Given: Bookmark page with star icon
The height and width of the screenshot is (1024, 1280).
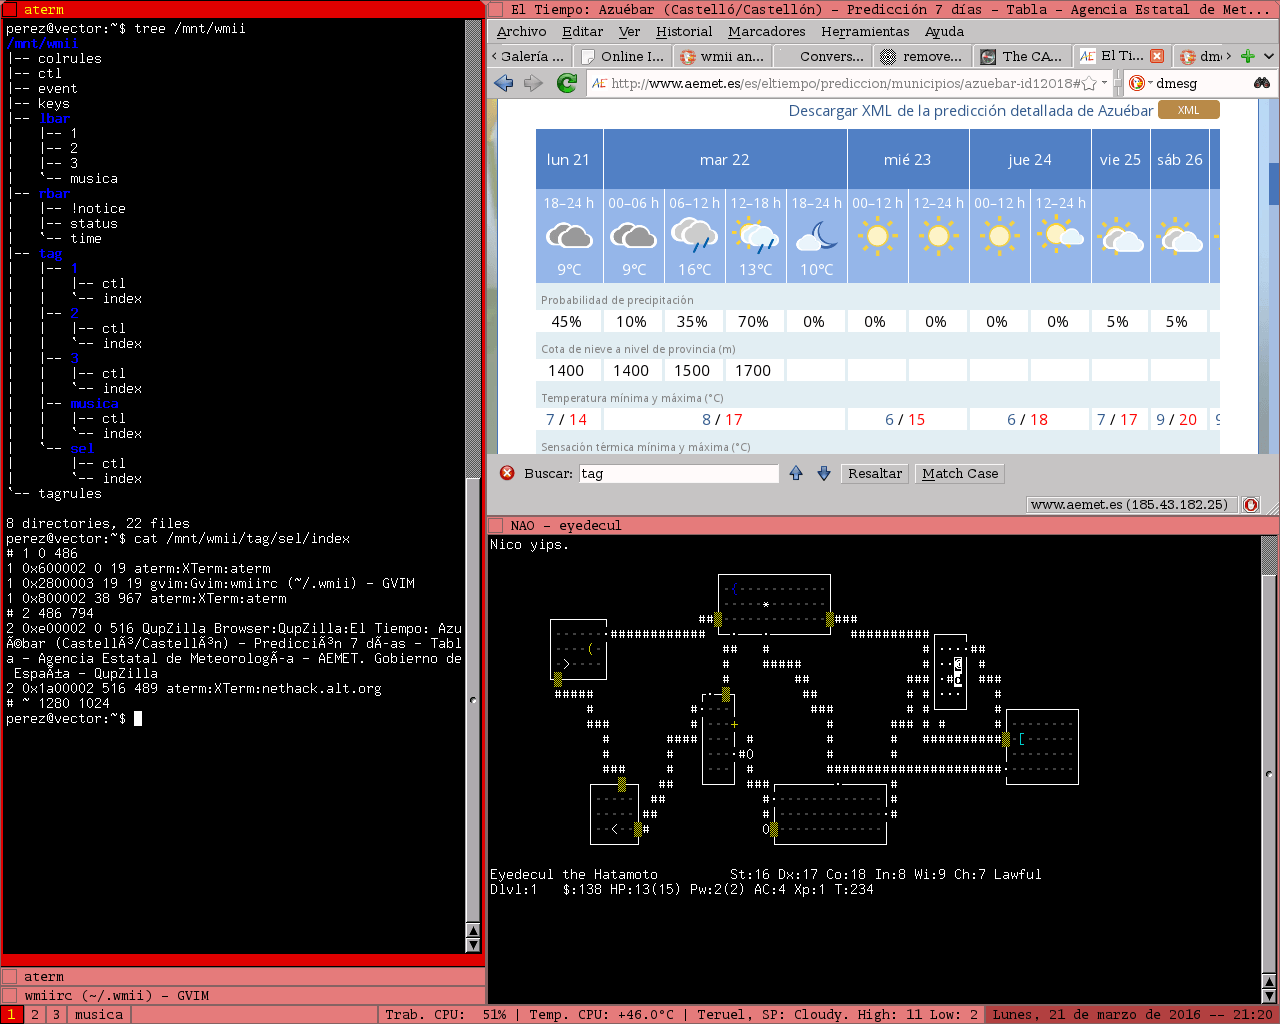Looking at the screenshot, I should (1089, 83).
